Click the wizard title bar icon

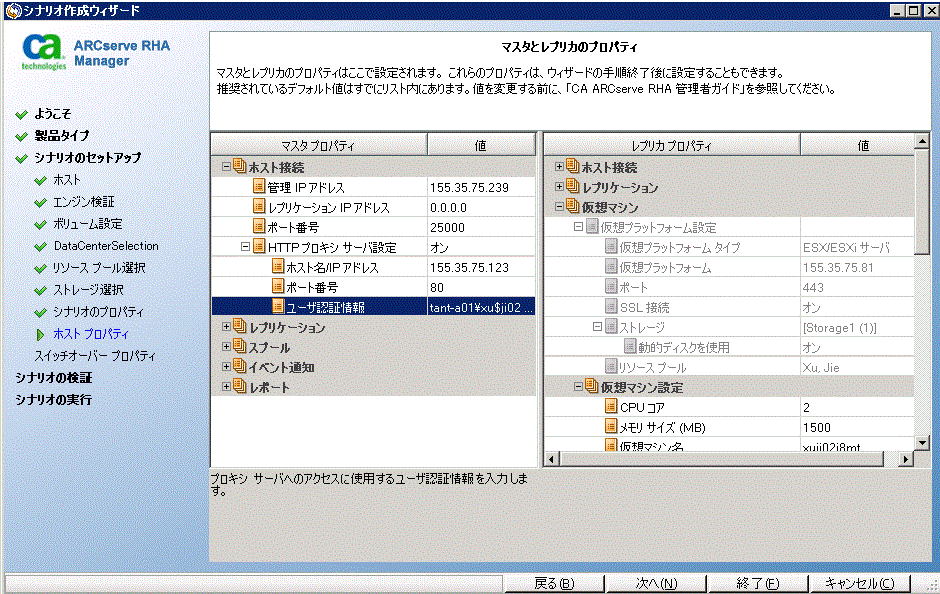click(x=13, y=10)
